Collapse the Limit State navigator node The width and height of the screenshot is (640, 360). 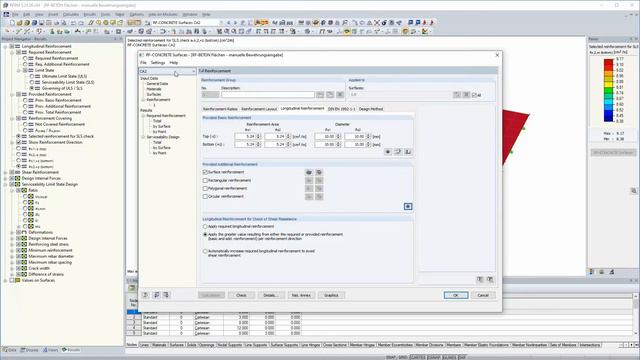tap(19, 70)
